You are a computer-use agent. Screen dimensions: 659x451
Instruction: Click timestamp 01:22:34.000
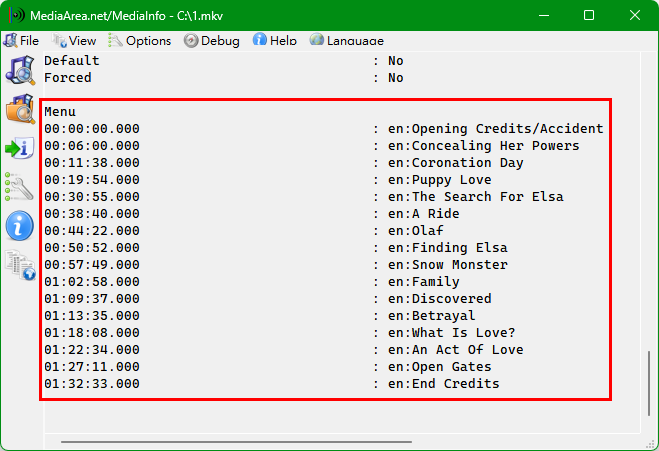92,350
